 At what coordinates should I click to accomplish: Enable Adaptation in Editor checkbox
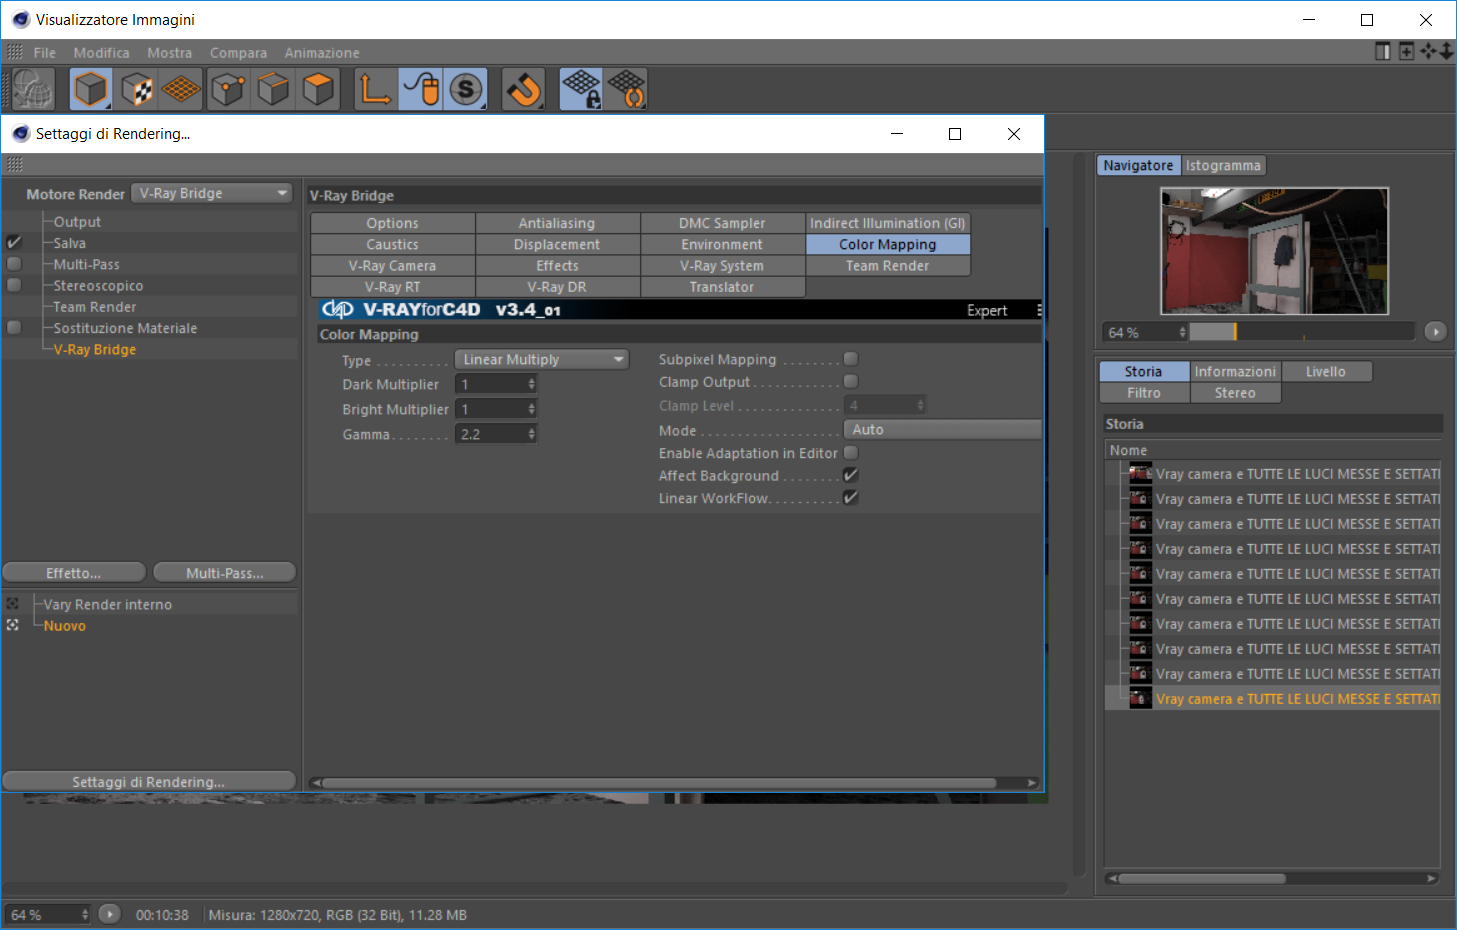tap(851, 453)
